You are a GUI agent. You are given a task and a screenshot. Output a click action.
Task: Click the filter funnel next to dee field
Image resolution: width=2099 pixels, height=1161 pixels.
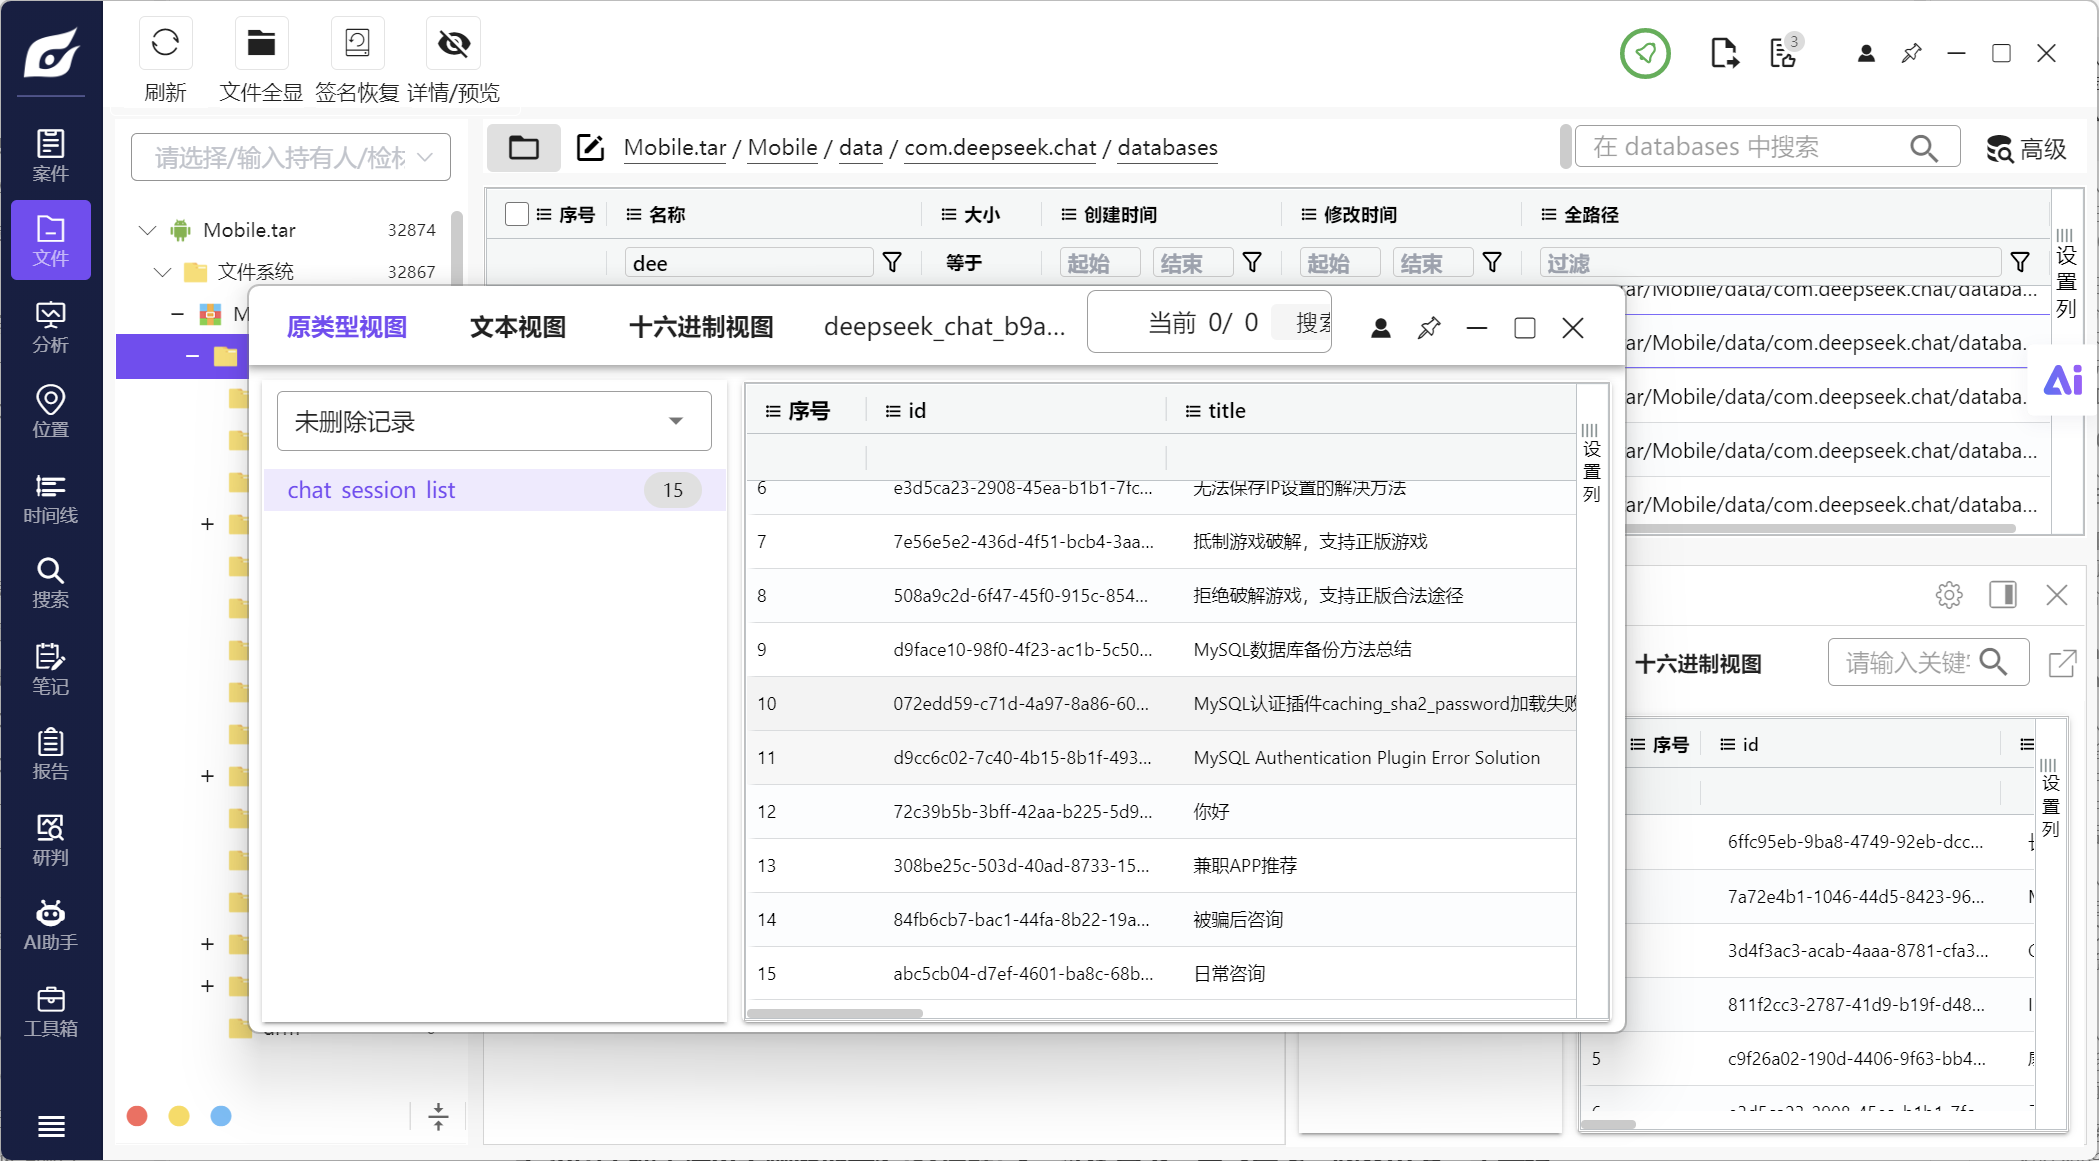tap(893, 263)
